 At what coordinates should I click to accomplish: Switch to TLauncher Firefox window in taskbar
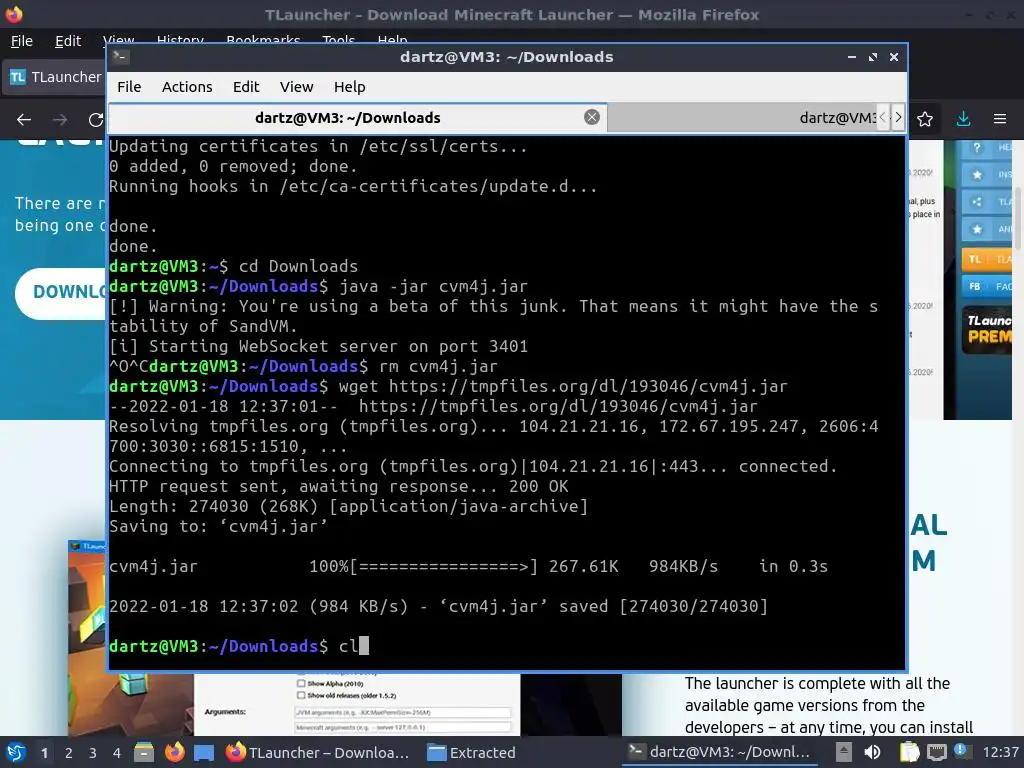click(x=318, y=752)
